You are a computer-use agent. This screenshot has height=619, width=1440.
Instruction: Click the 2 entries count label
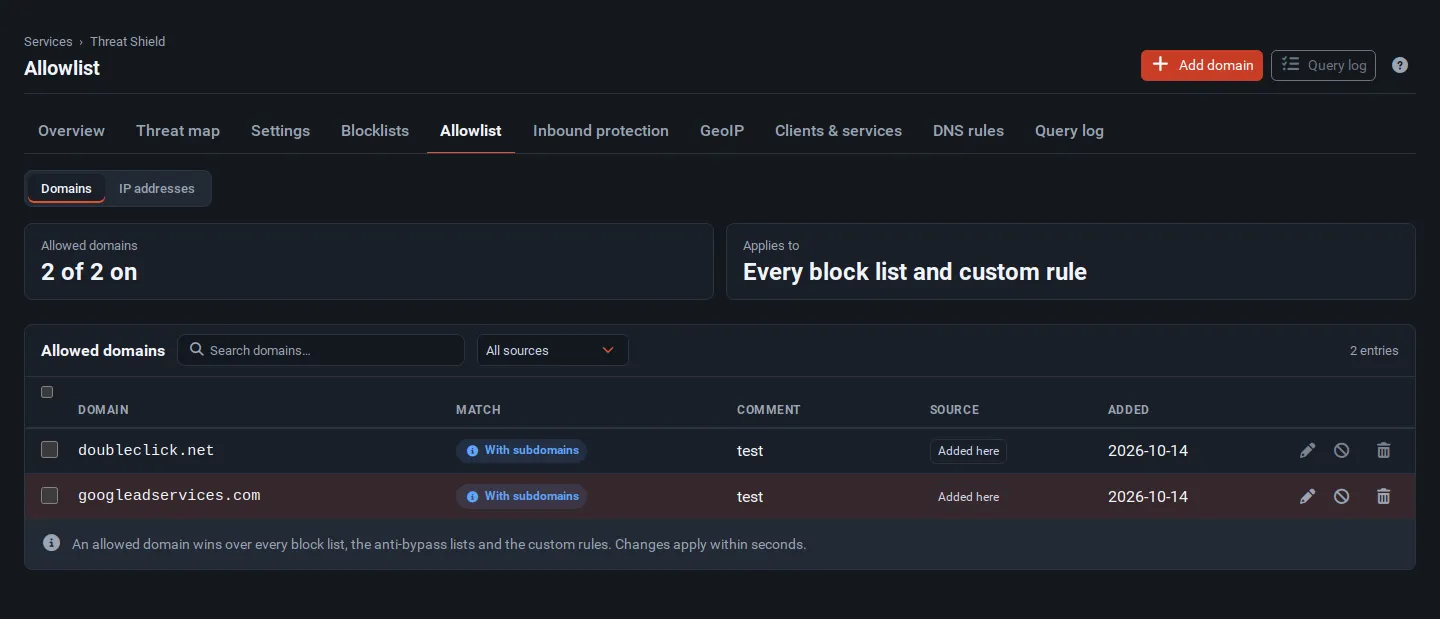[1374, 350]
